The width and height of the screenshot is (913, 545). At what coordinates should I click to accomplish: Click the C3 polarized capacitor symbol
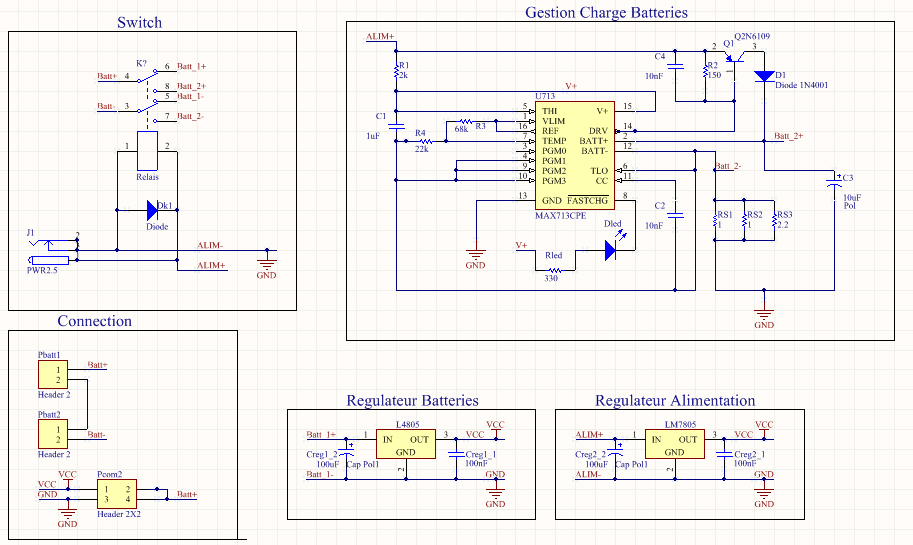(834, 182)
